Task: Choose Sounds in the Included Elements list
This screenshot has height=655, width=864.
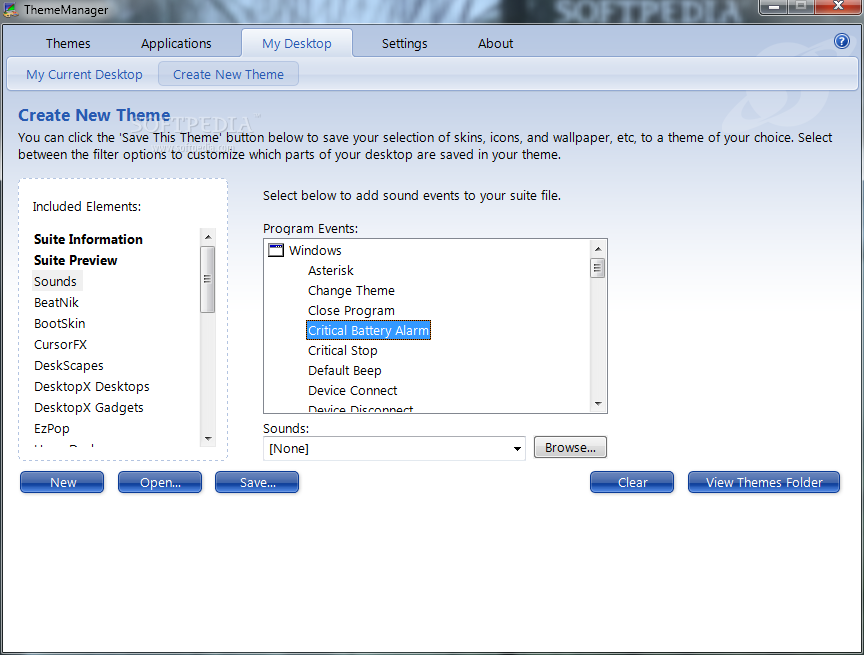Action: point(55,281)
